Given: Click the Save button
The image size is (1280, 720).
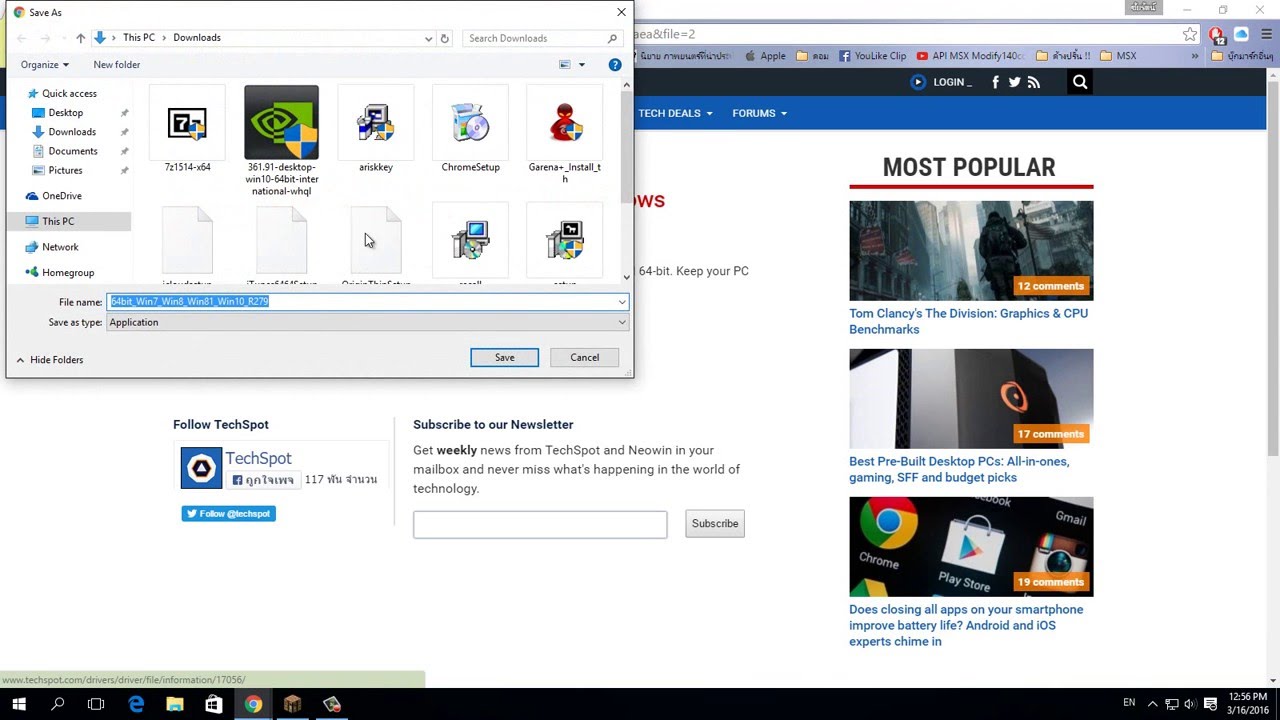Looking at the screenshot, I should click(x=504, y=357).
